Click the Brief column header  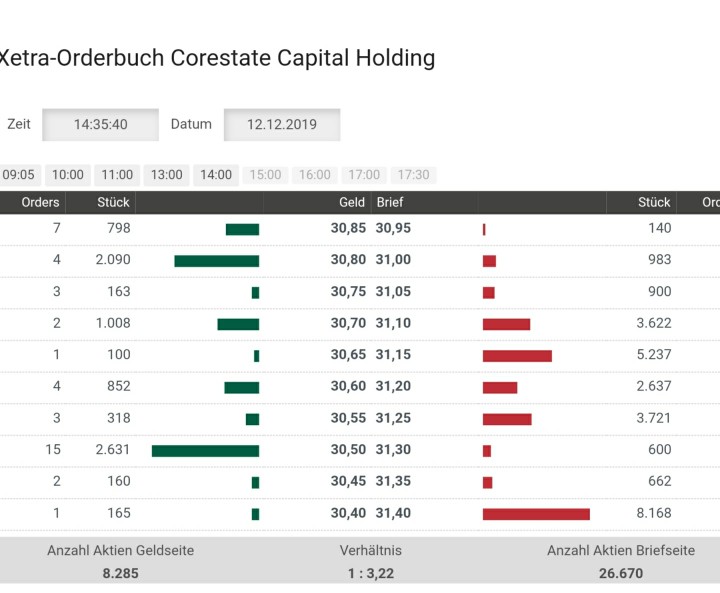pos(390,202)
